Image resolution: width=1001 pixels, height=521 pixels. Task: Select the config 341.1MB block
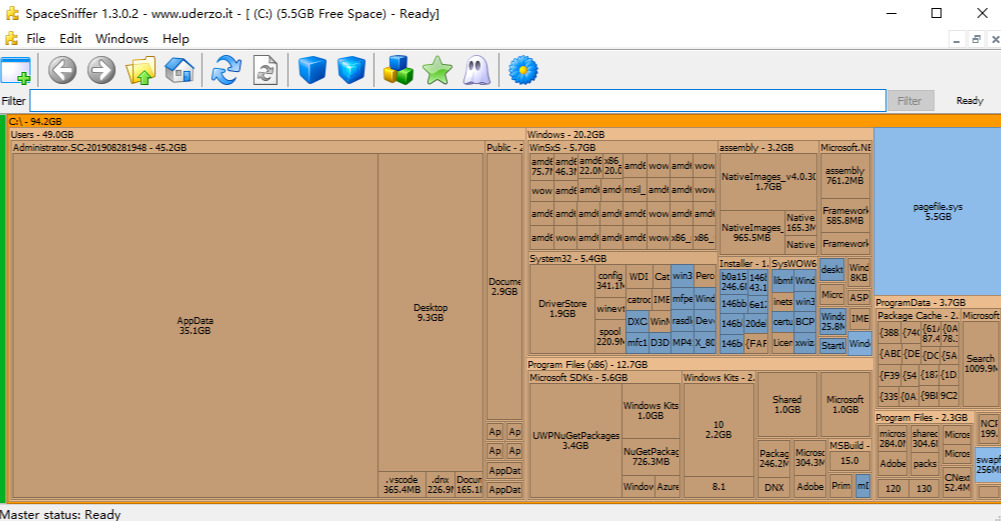610,280
